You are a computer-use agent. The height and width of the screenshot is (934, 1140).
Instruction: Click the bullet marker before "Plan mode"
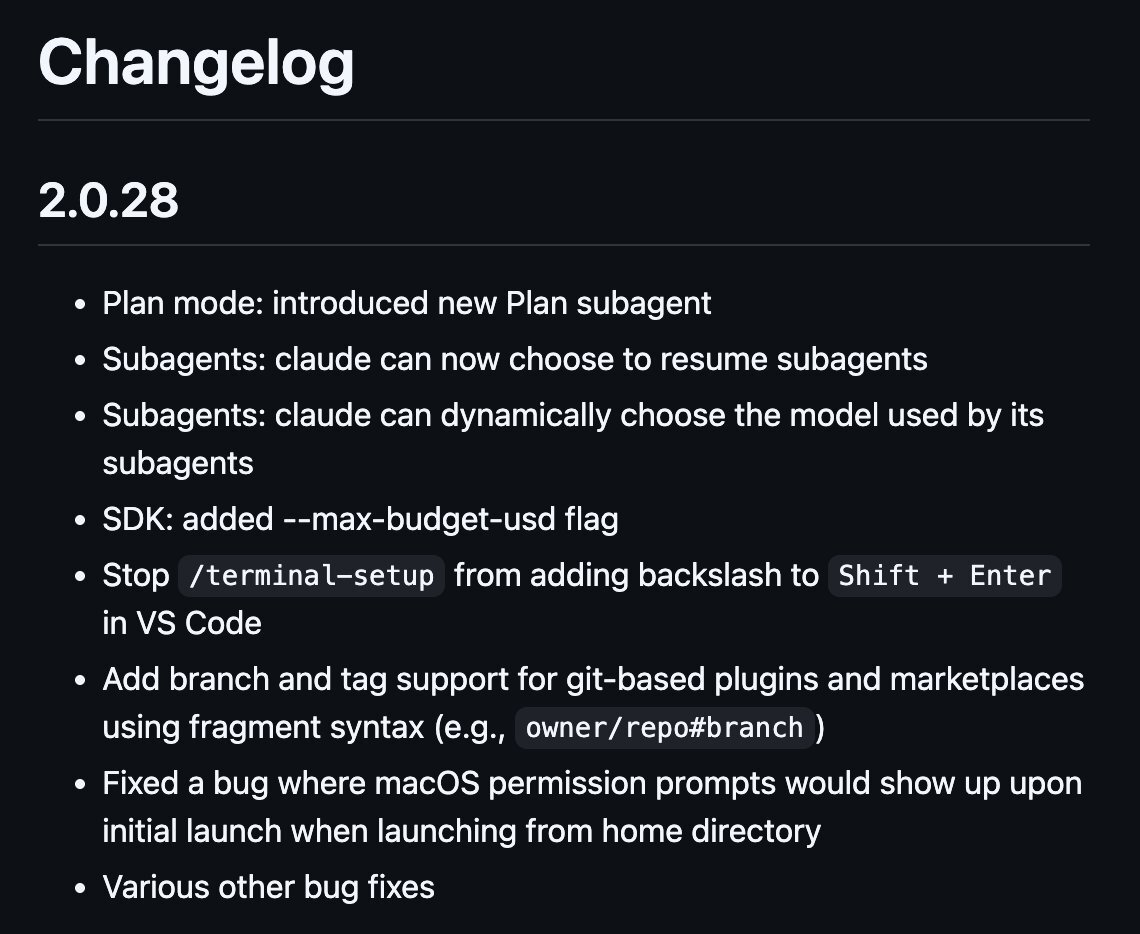[x=82, y=304]
